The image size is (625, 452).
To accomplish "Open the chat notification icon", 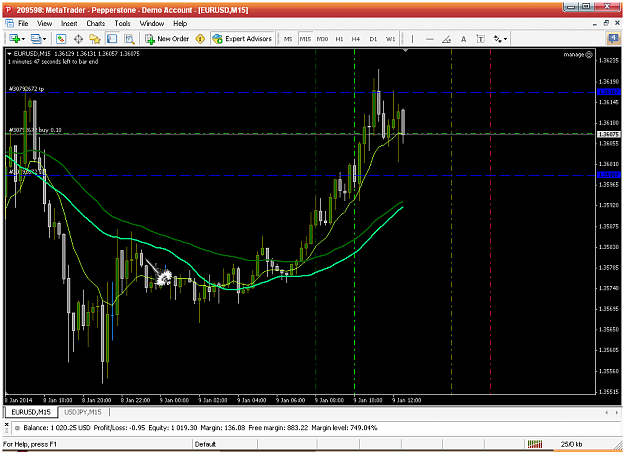I will (x=613, y=39).
